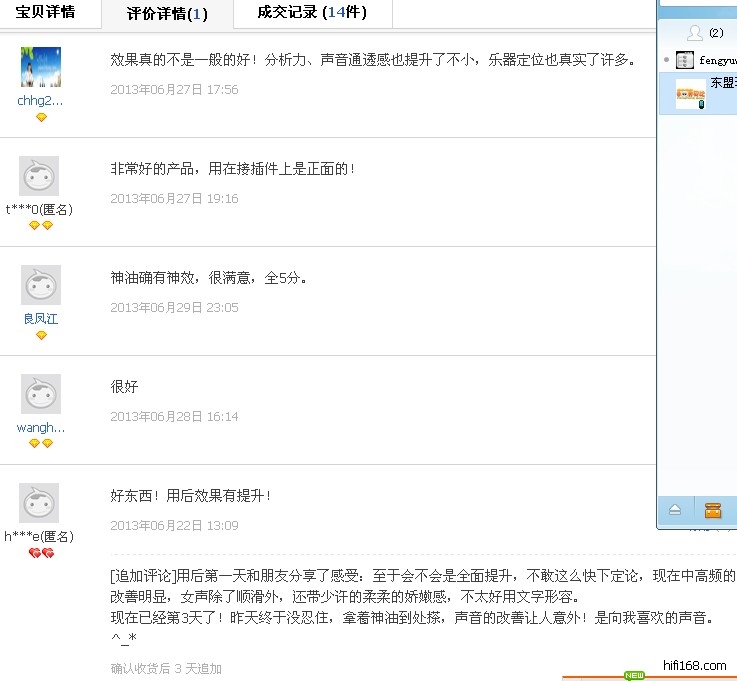Click the default avatar above 良凤江

point(40,285)
